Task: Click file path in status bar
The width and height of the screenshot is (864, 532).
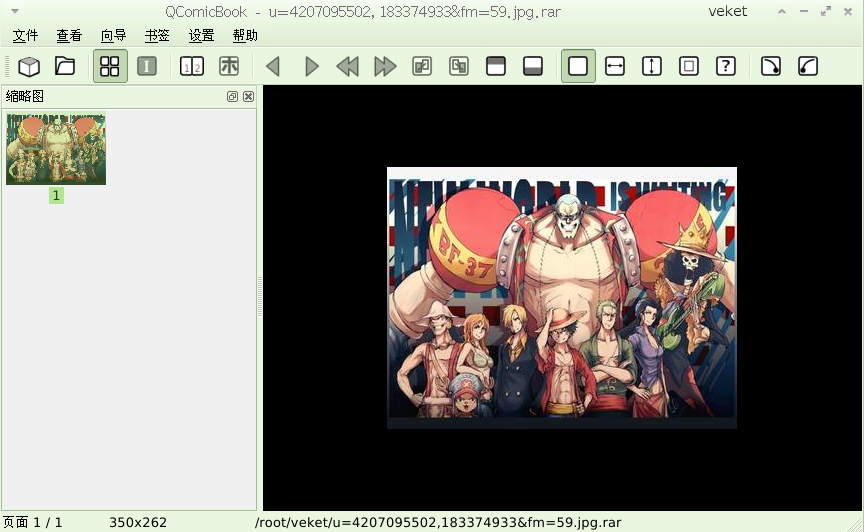Action: [438, 522]
